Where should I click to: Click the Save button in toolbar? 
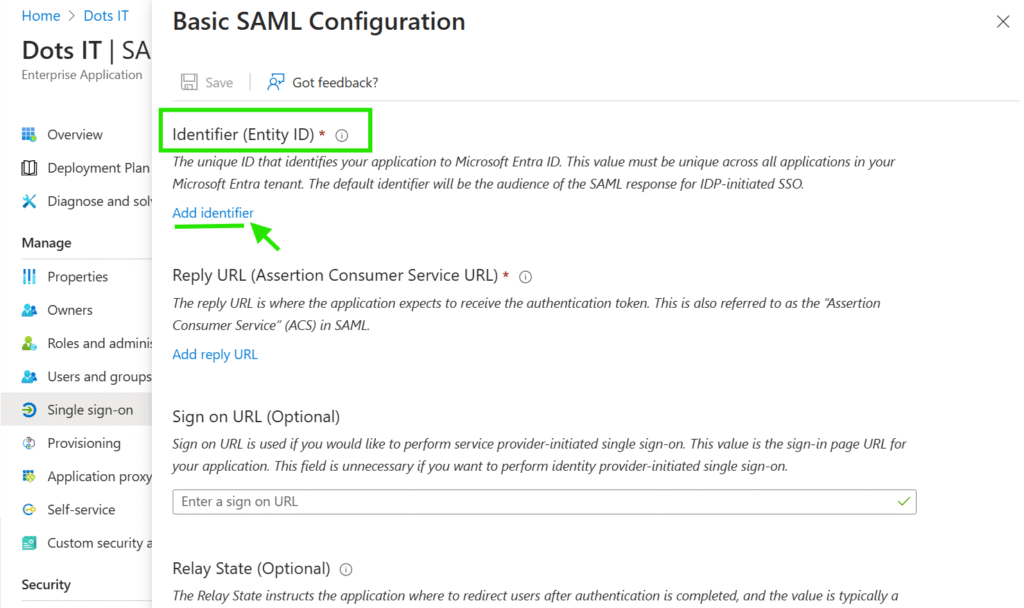[x=207, y=82]
